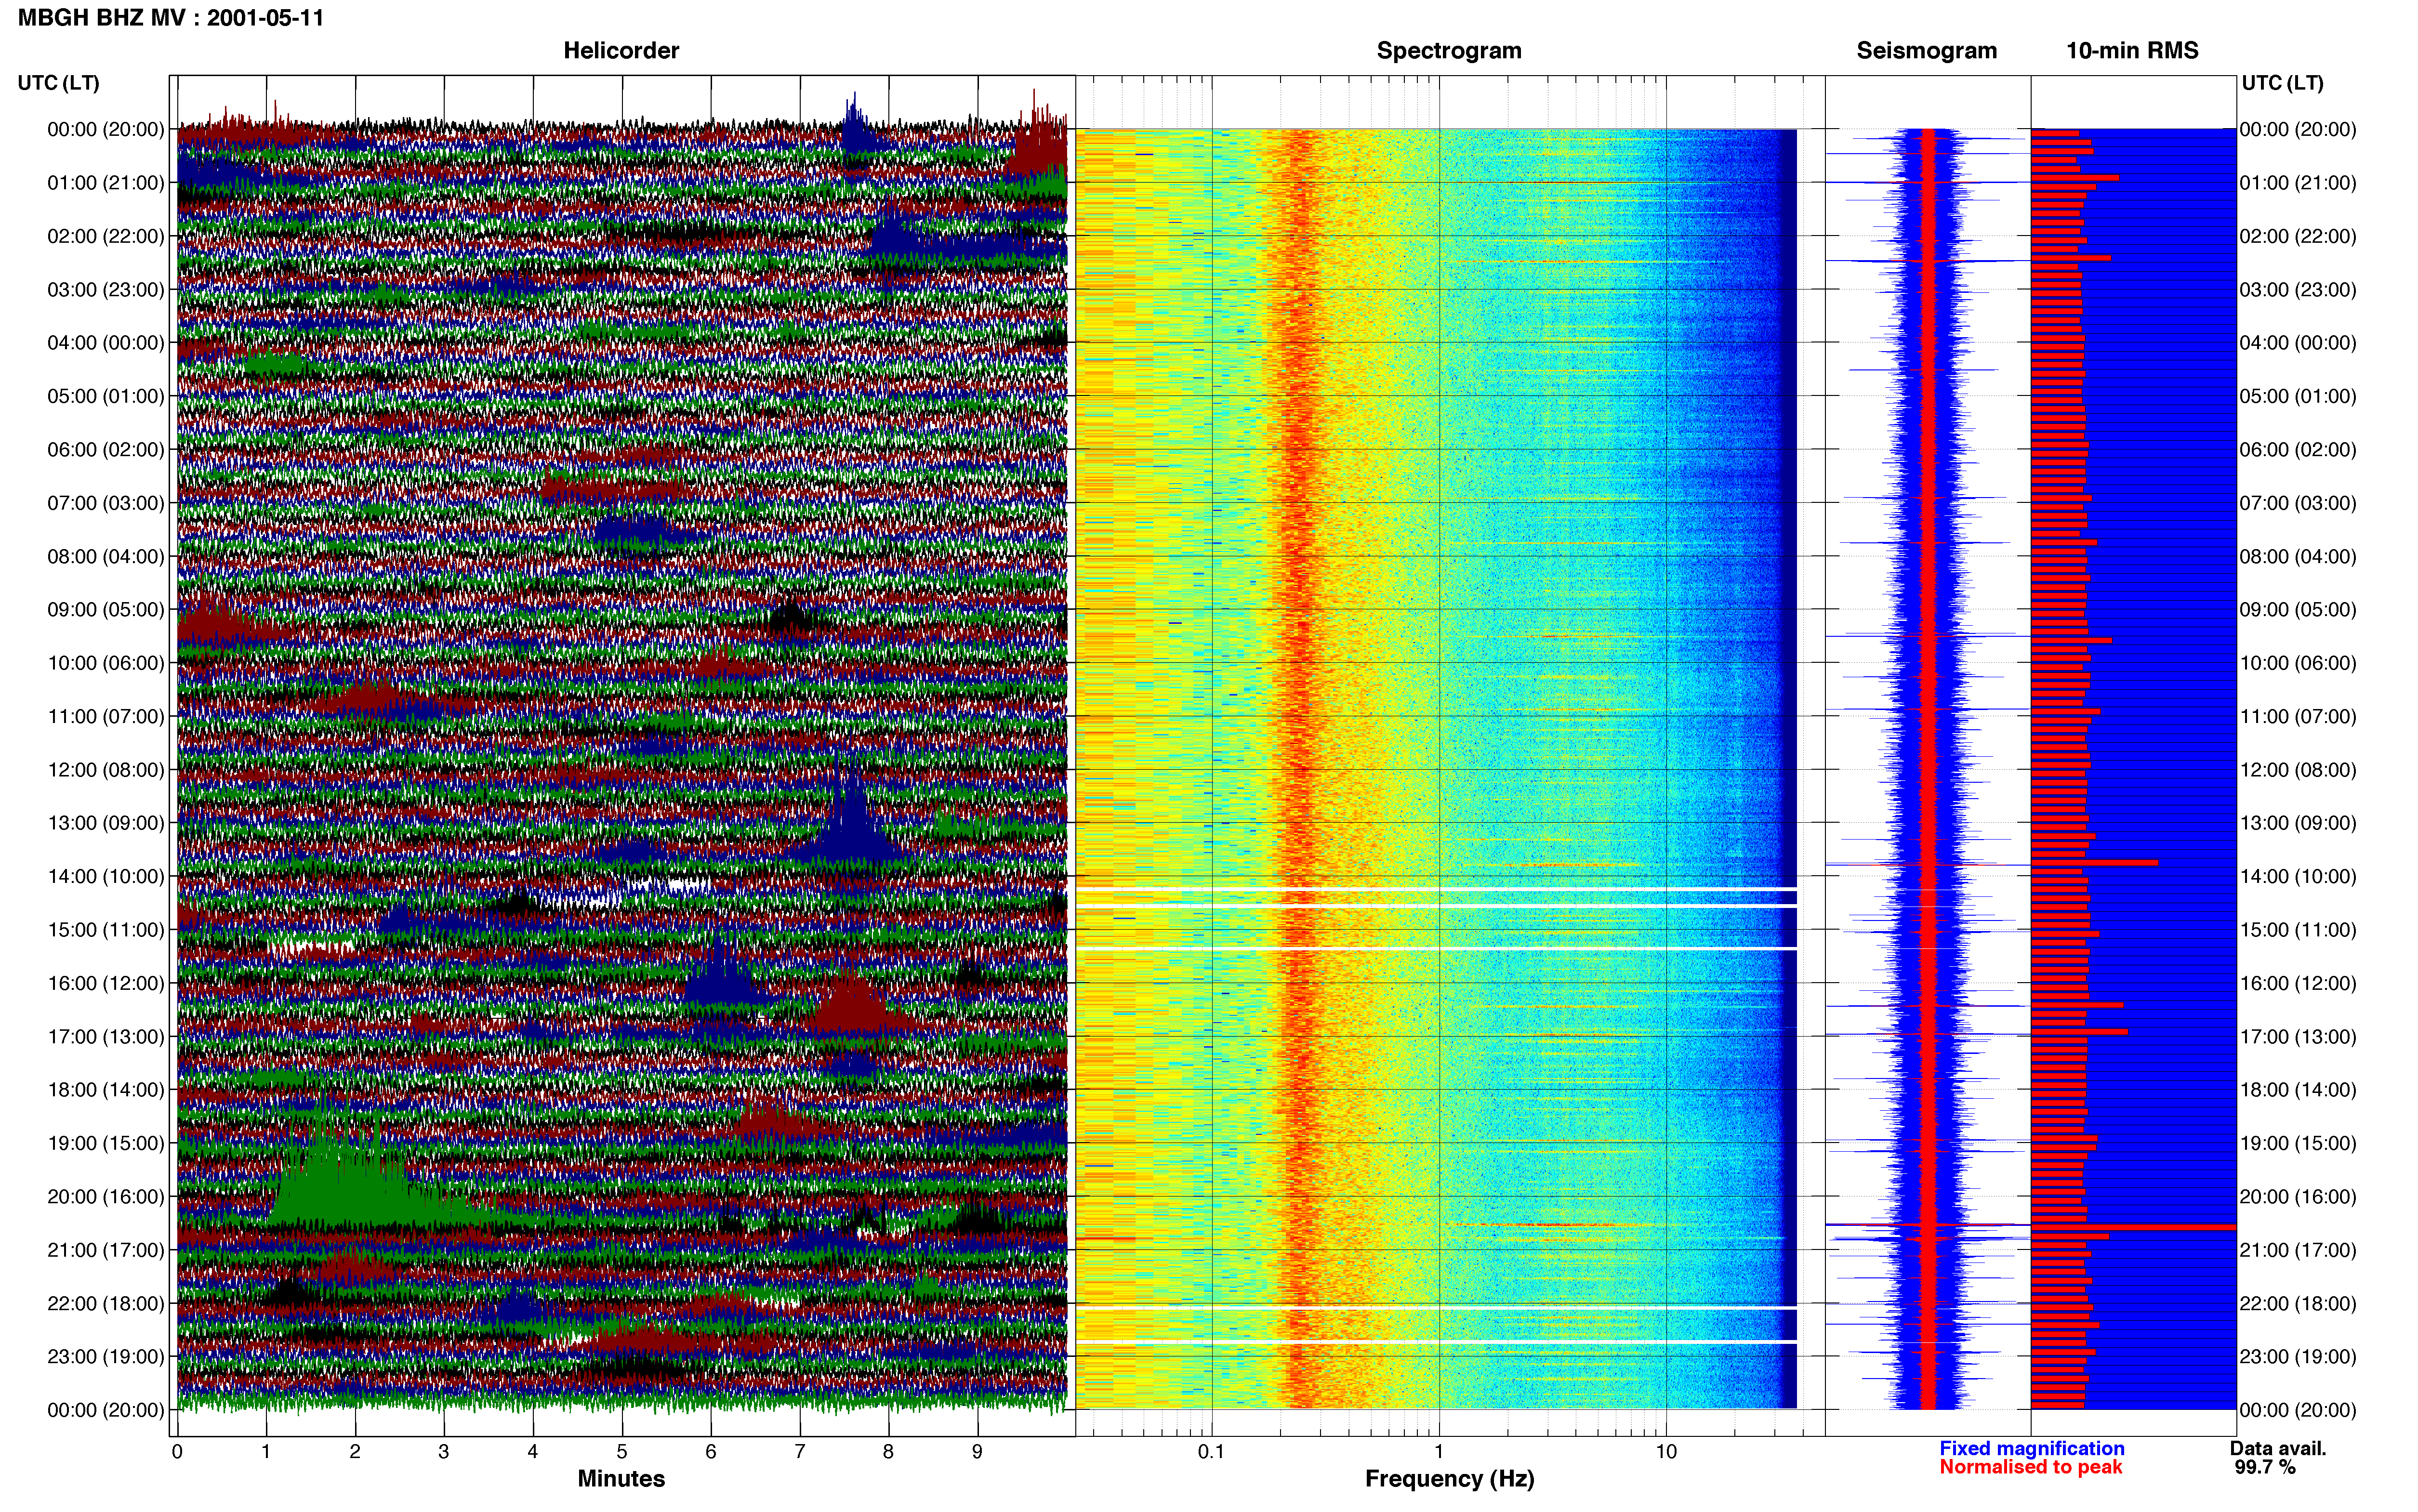Image resolution: width=2418 pixels, height=1512 pixels.
Task: Click the left '01:00 (21:00)' time label
Action: tap(105, 183)
